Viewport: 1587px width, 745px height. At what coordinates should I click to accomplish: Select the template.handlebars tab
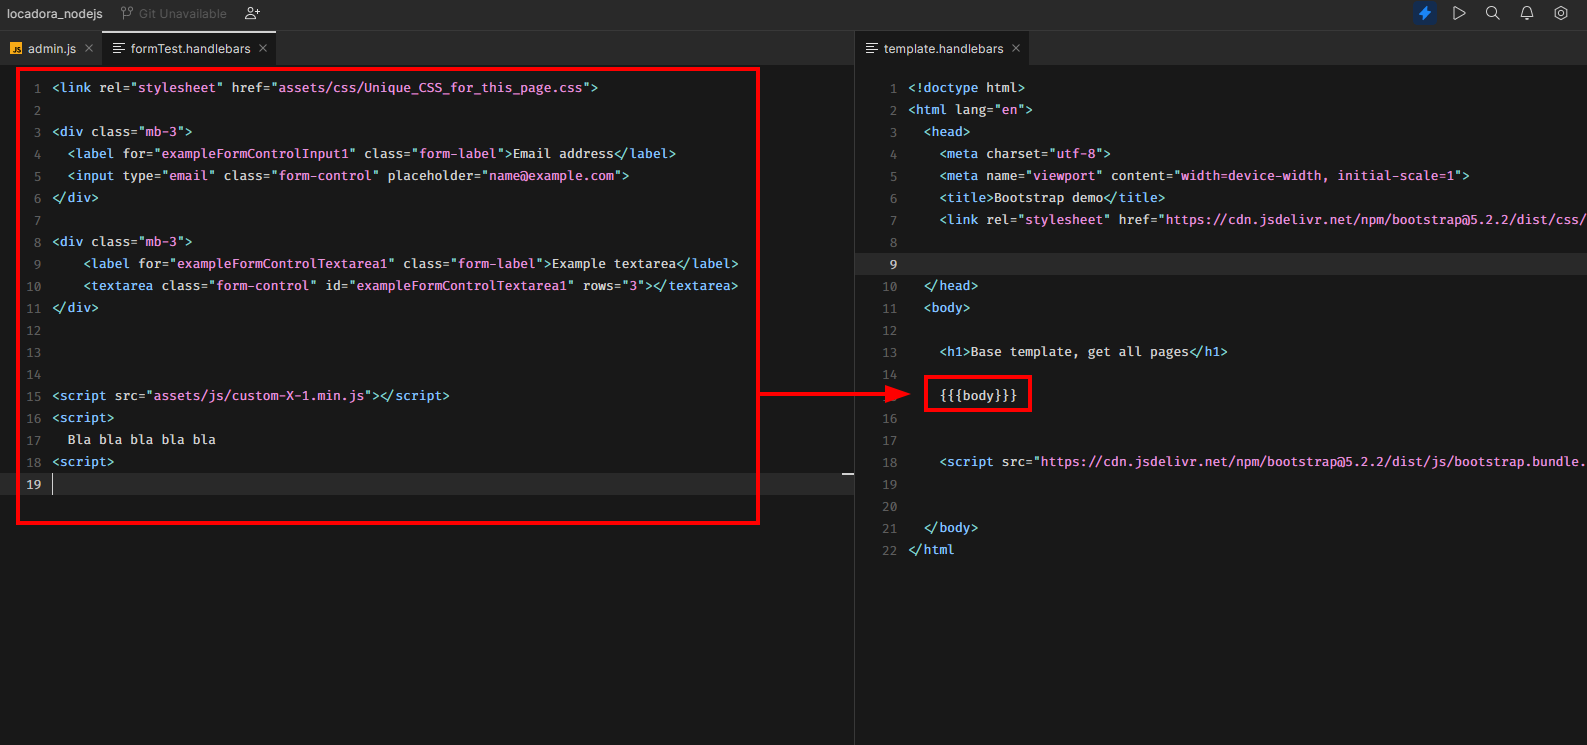[x=943, y=48]
